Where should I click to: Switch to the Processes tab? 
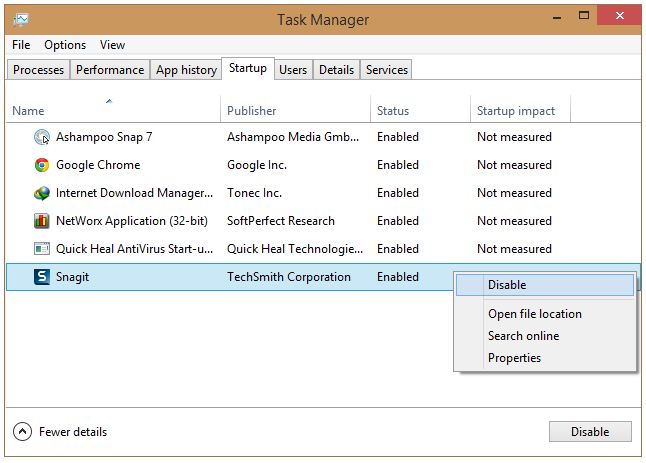tap(38, 70)
